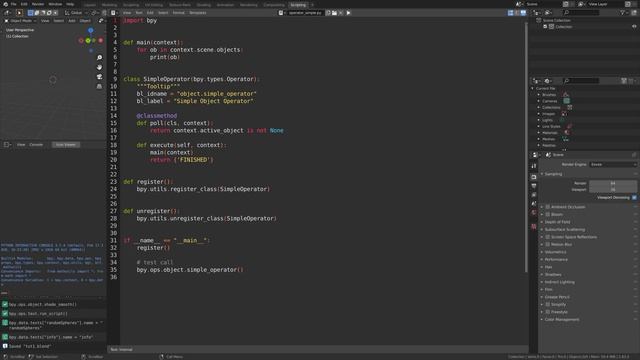This screenshot has height=360, width=640.
Task: Enable the Bloom checkbox
Action: (548, 214)
